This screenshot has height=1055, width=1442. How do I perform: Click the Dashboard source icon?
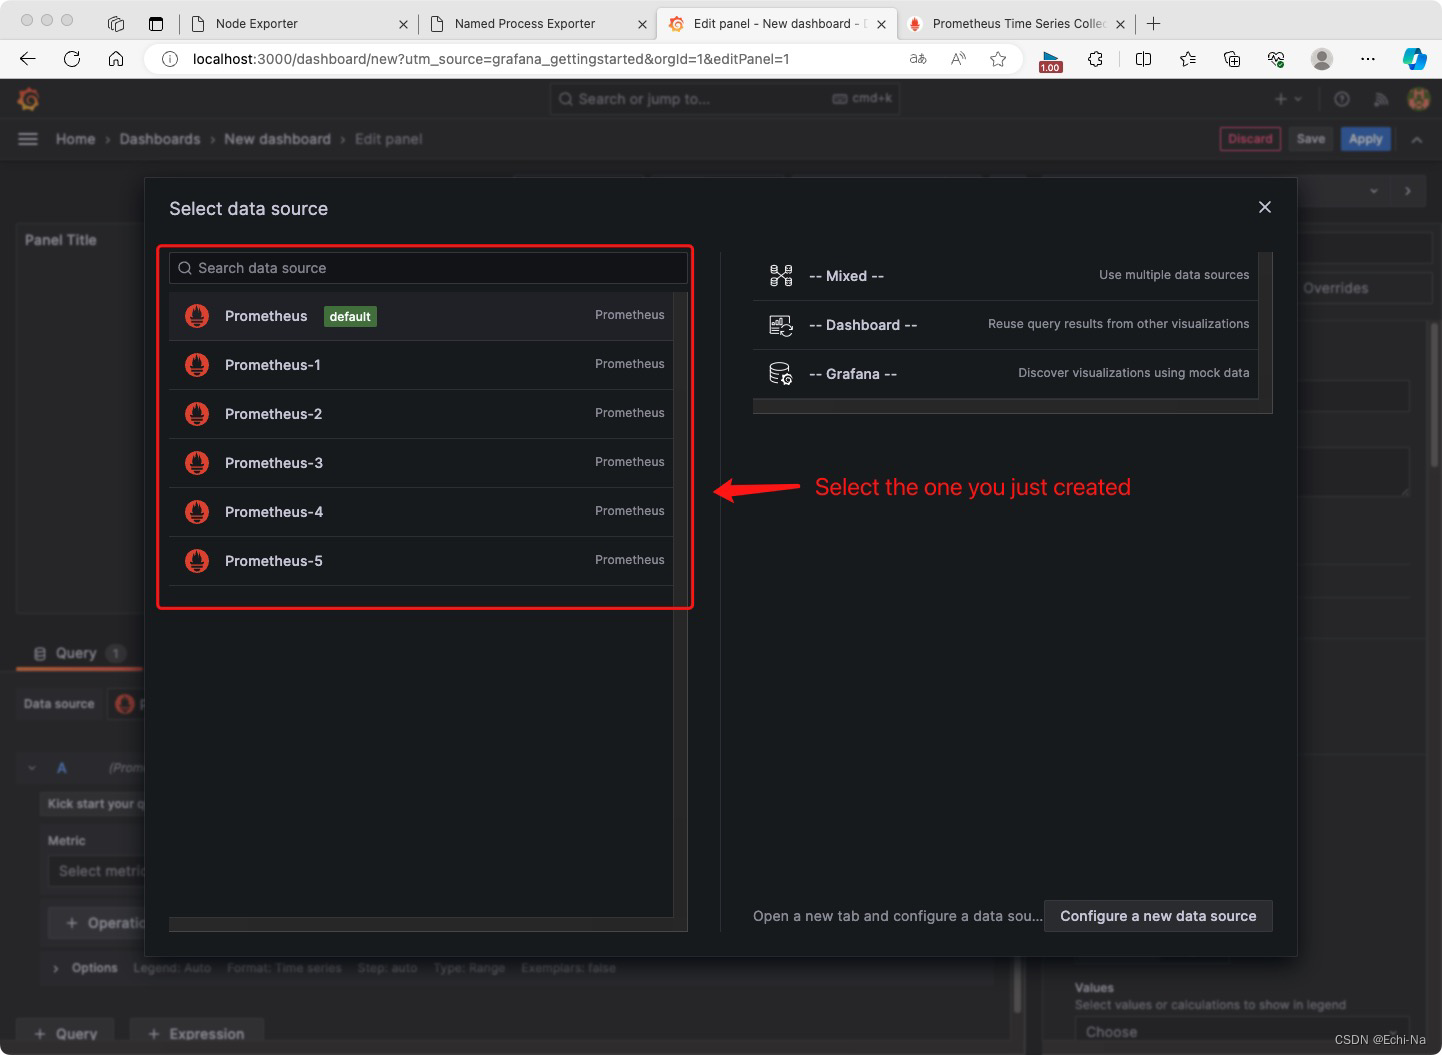[x=781, y=325]
